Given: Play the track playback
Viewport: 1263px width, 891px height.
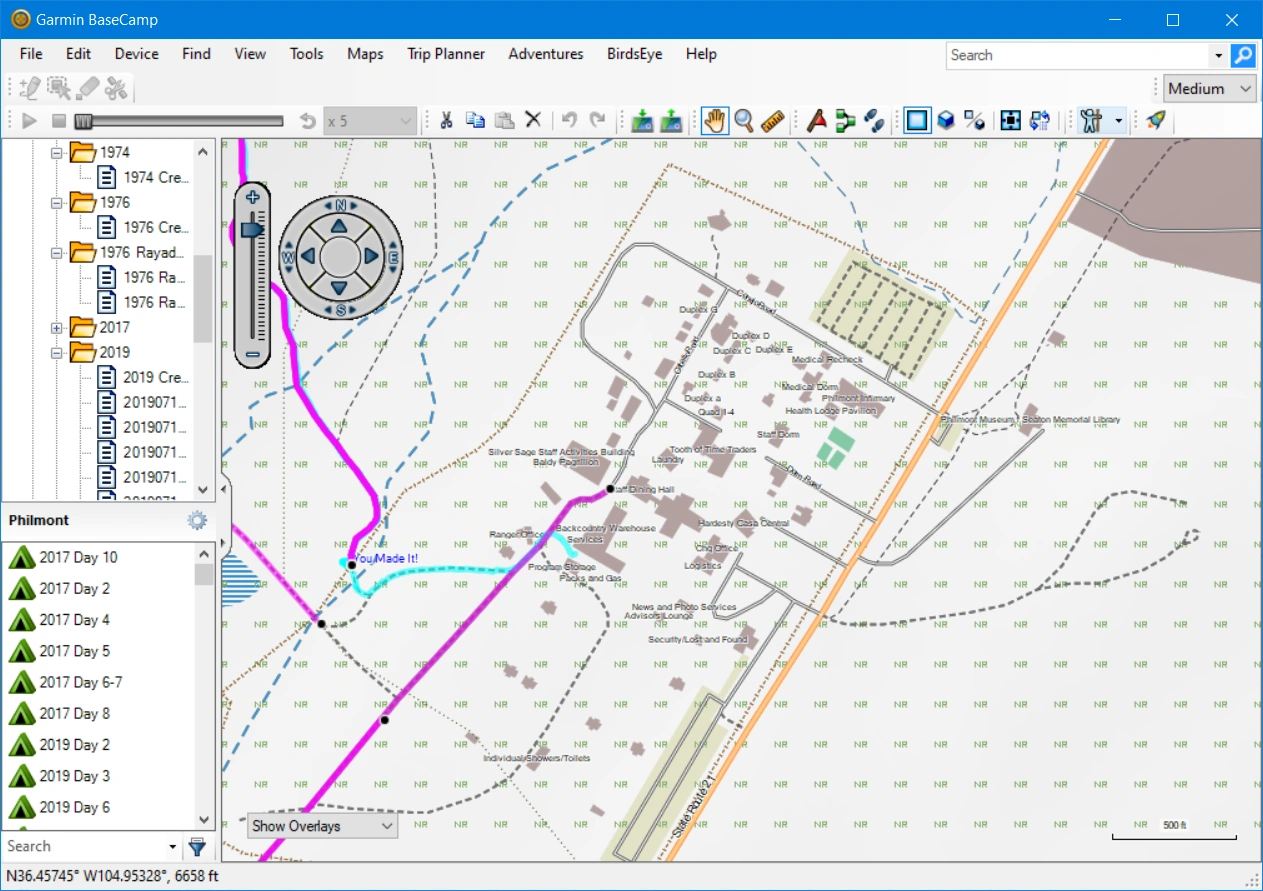Looking at the screenshot, I should tap(29, 121).
